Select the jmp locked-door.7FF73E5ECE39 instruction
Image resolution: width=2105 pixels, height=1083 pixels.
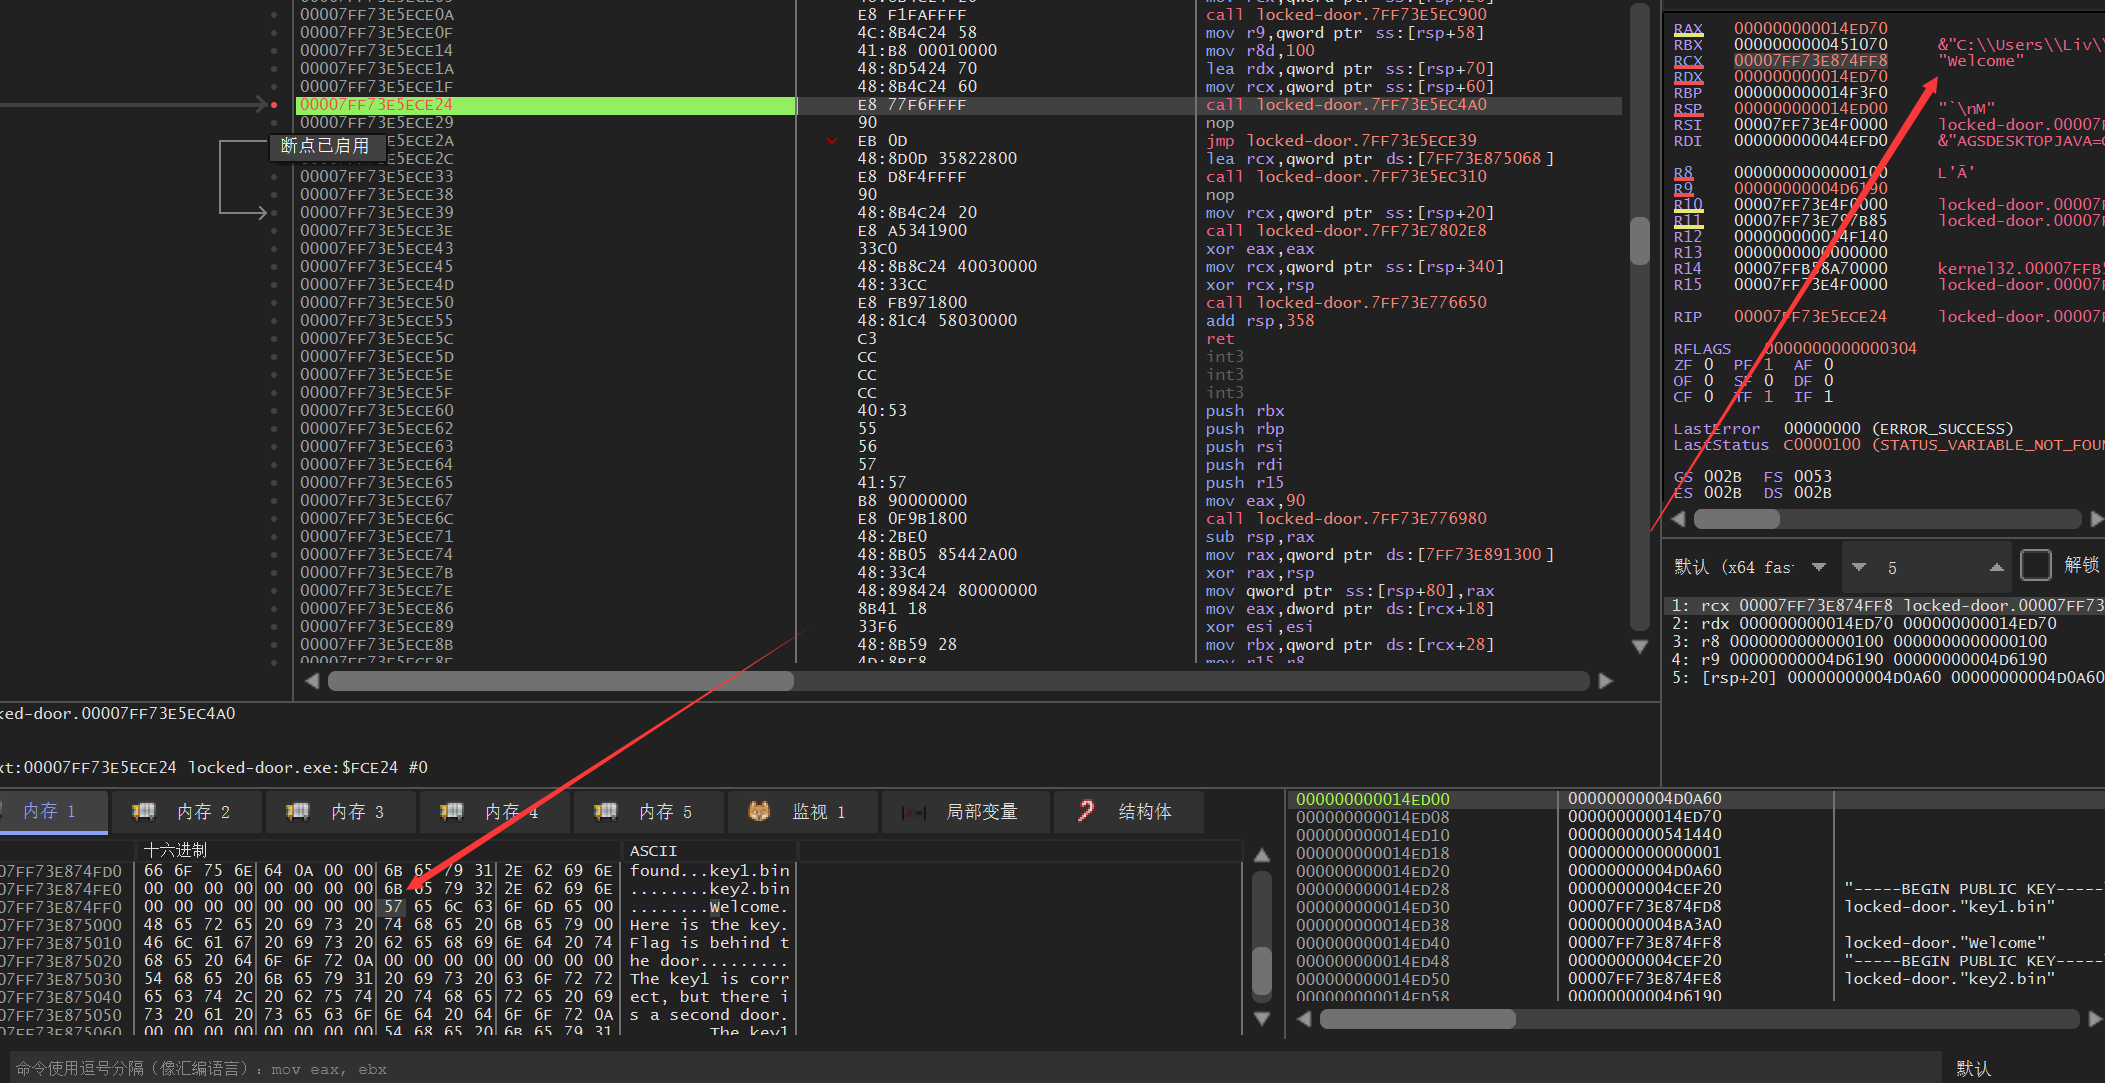click(x=1341, y=141)
